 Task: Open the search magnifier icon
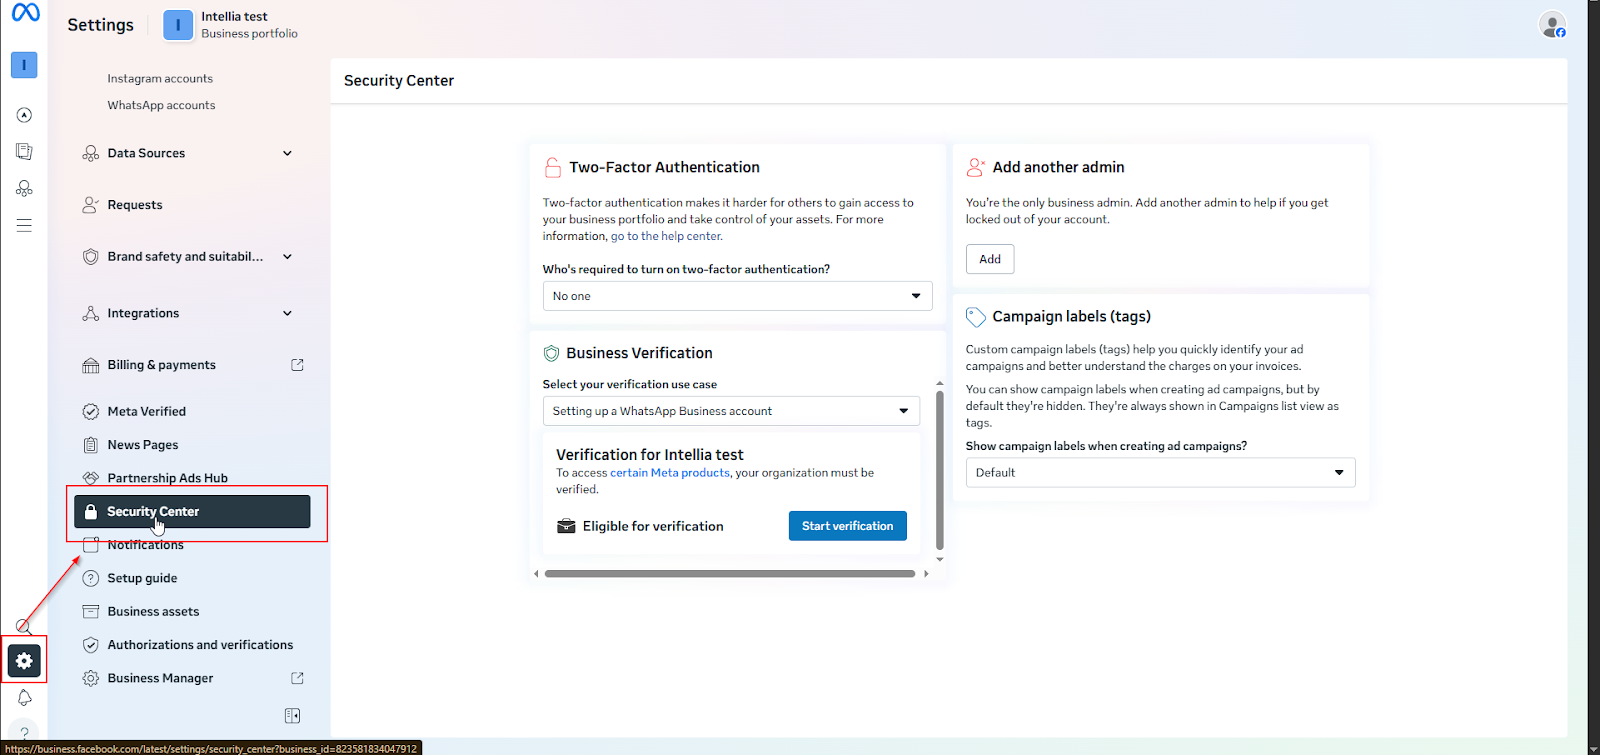click(23, 627)
